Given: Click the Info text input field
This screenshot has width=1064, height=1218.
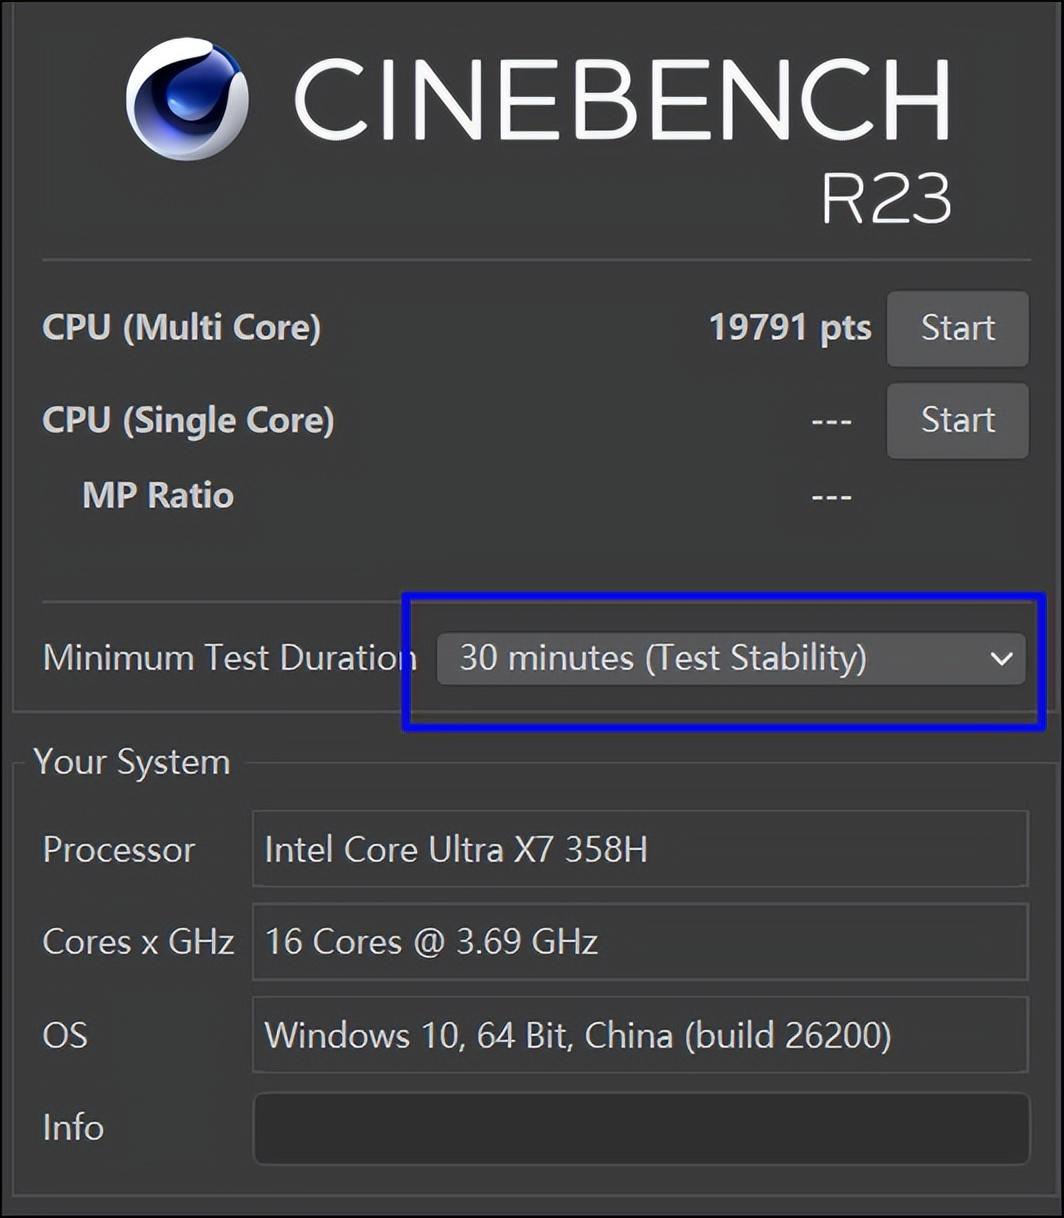Looking at the screenshot, I should click(x=640, y=1128).
